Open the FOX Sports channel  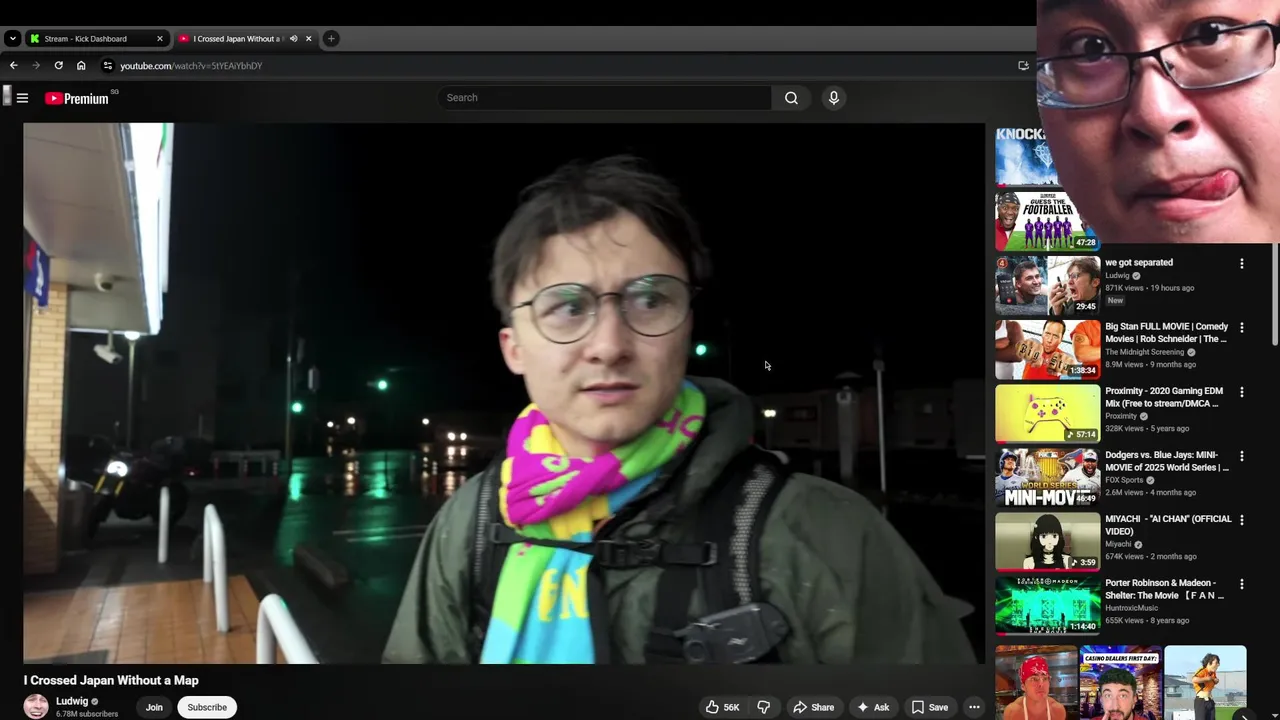(x=1124, y=480)
